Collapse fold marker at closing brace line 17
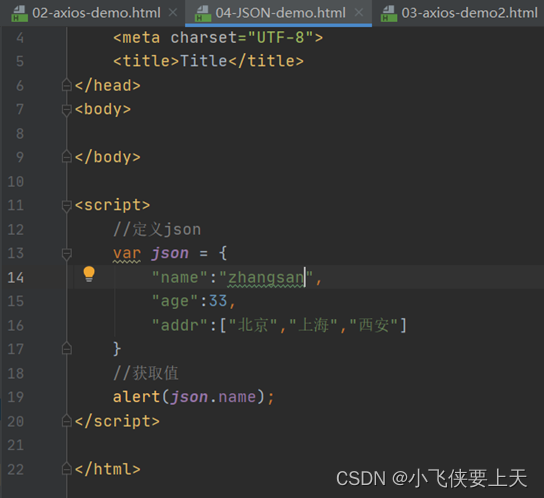 click(x=66, y=348)
